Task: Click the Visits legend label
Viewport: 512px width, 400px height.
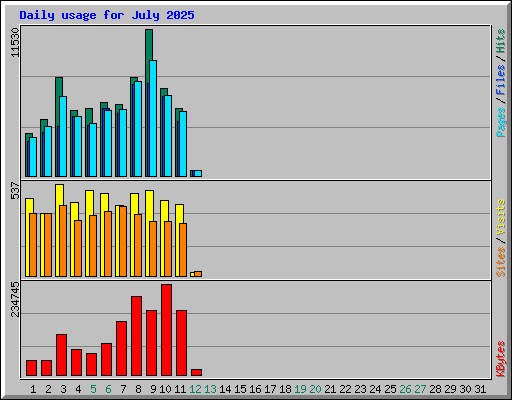Action: (501, 217)
